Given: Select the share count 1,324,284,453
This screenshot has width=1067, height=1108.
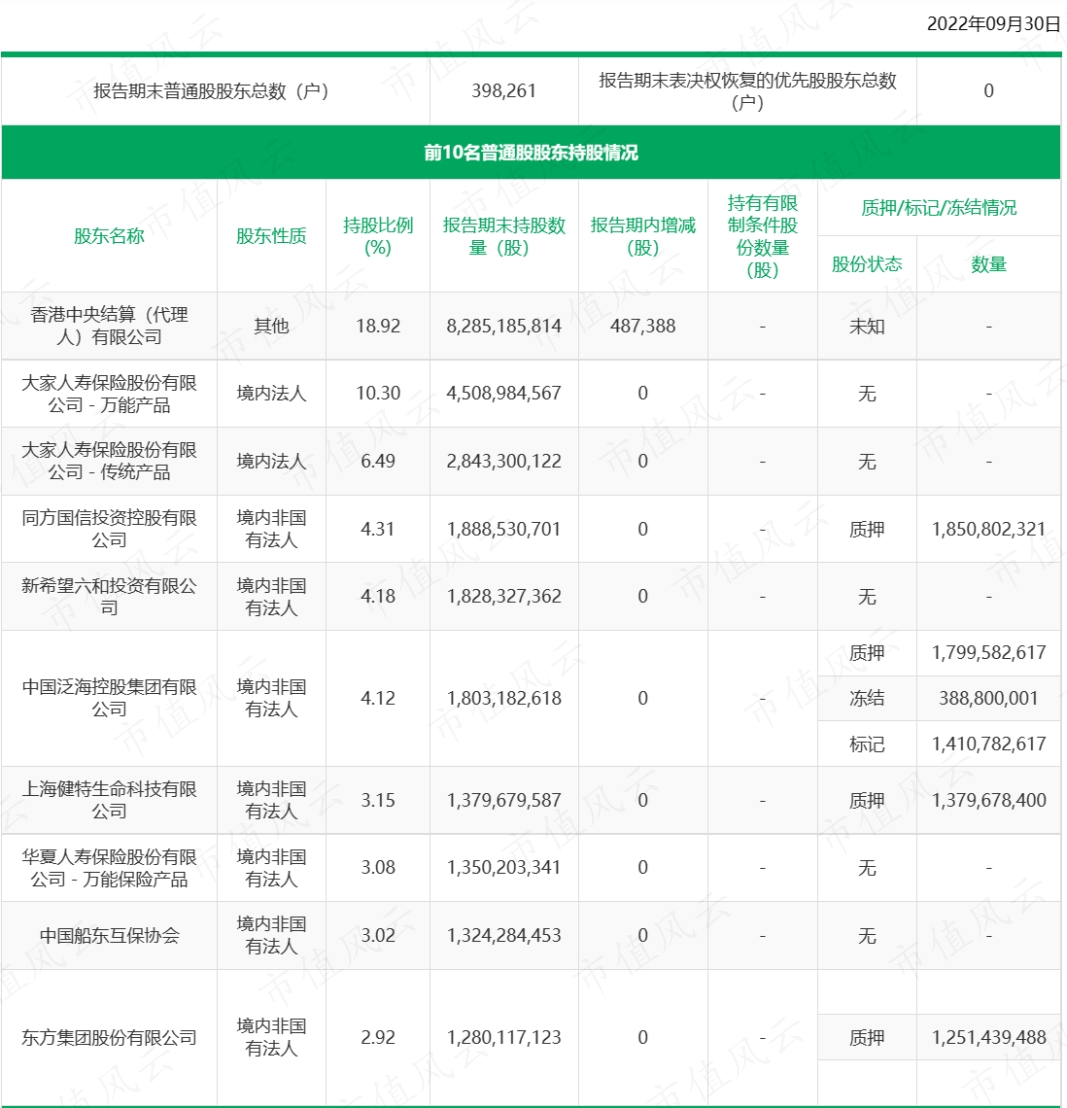Looking at the screenshot, I should pos(504,935).
